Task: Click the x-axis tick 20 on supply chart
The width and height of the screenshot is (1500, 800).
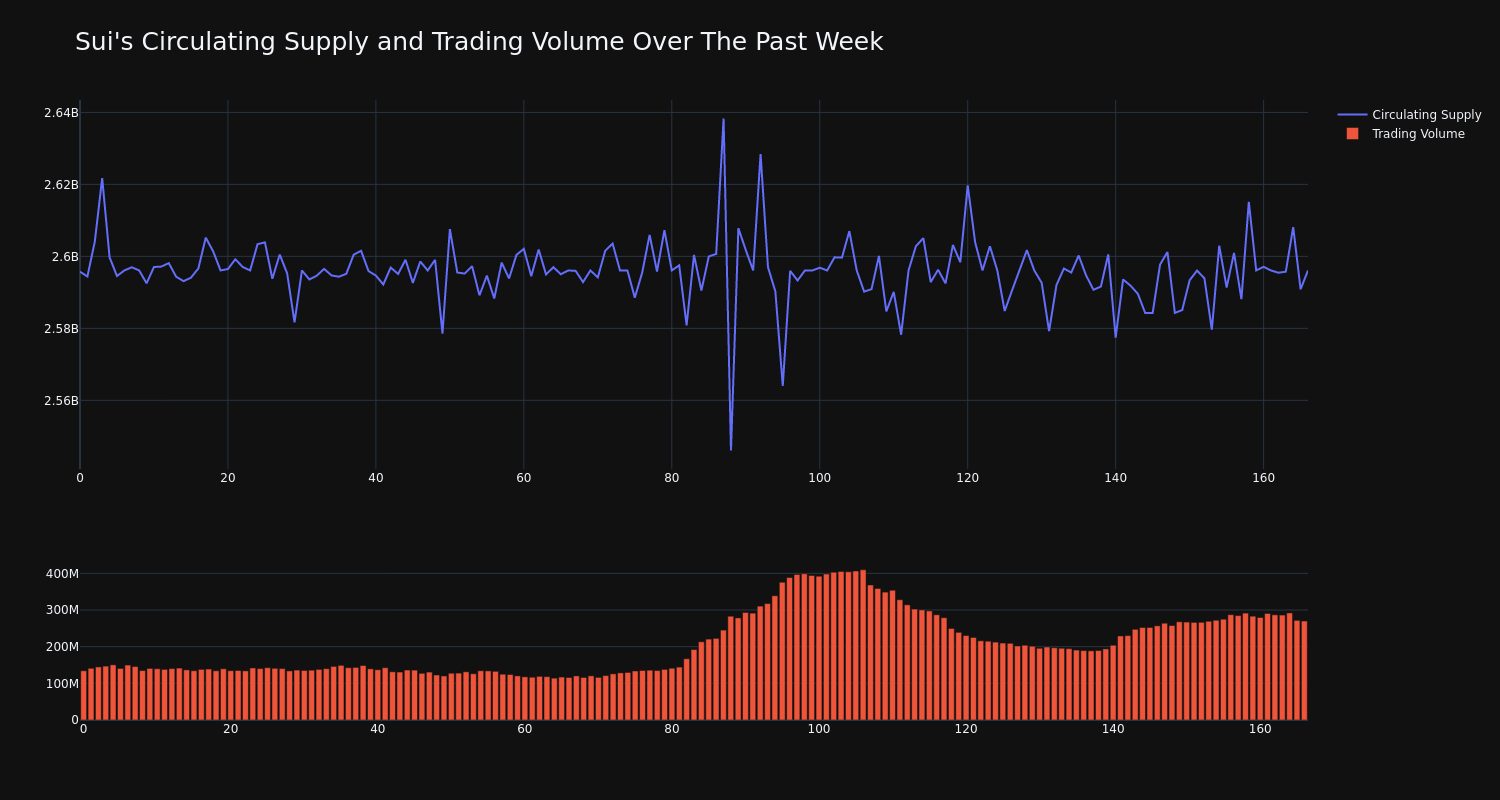Action: click(228, 478)
